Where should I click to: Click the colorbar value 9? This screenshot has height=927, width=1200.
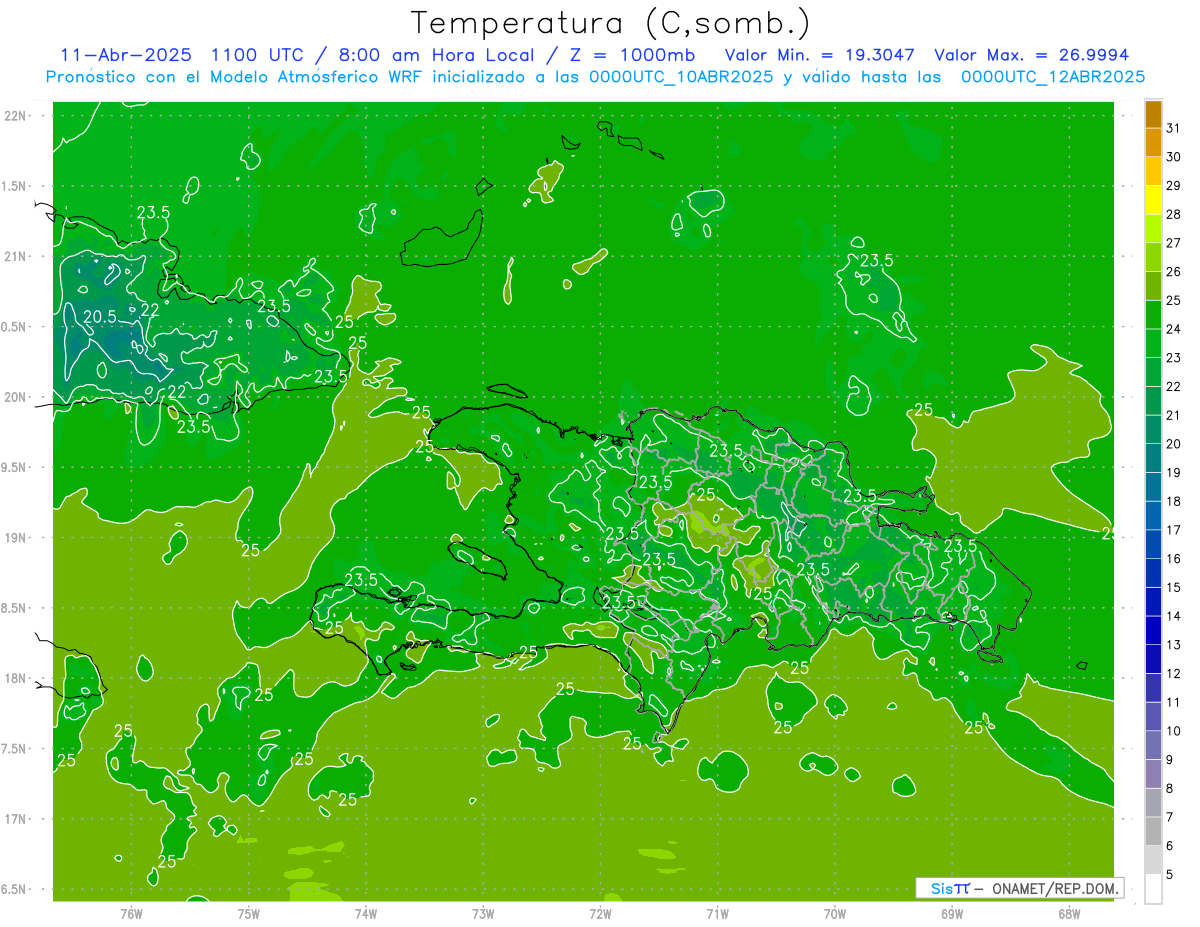click(1170, 760)
